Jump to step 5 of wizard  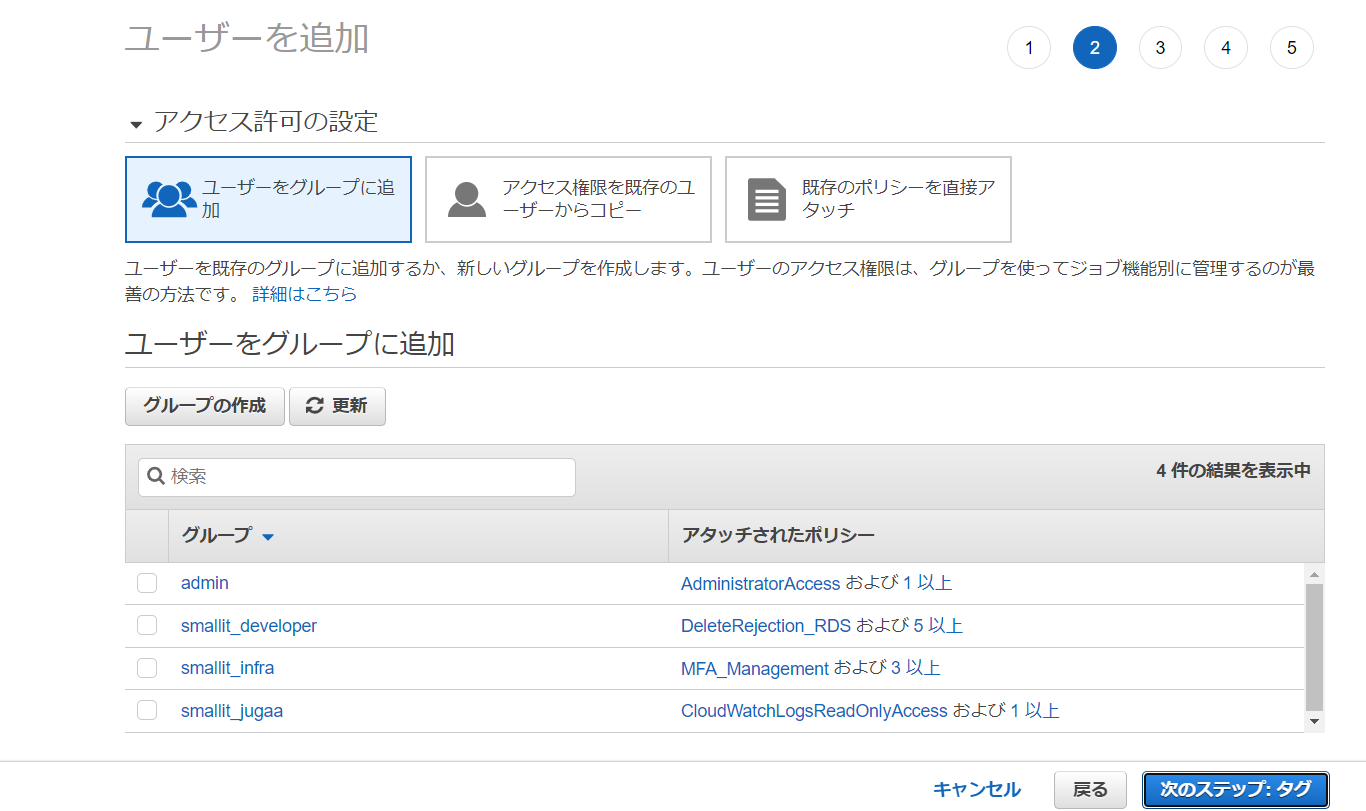1291,48
